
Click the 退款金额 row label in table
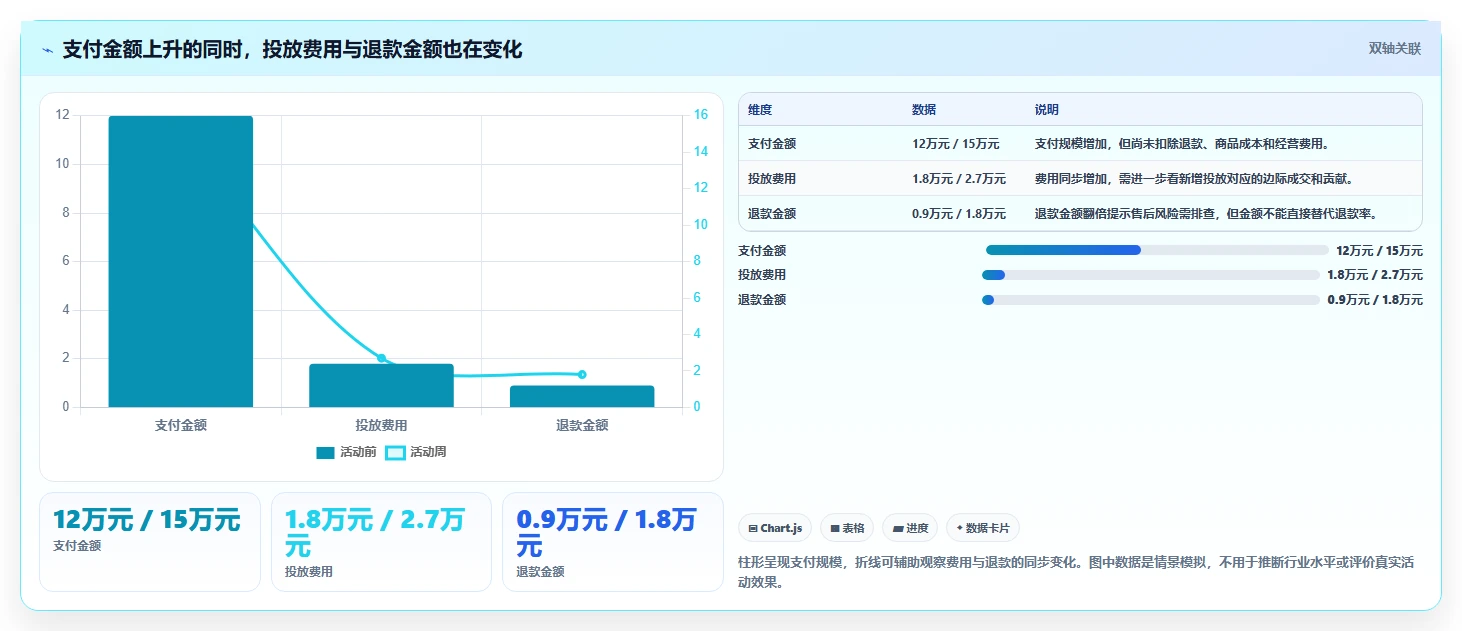(x=772, y=214)
